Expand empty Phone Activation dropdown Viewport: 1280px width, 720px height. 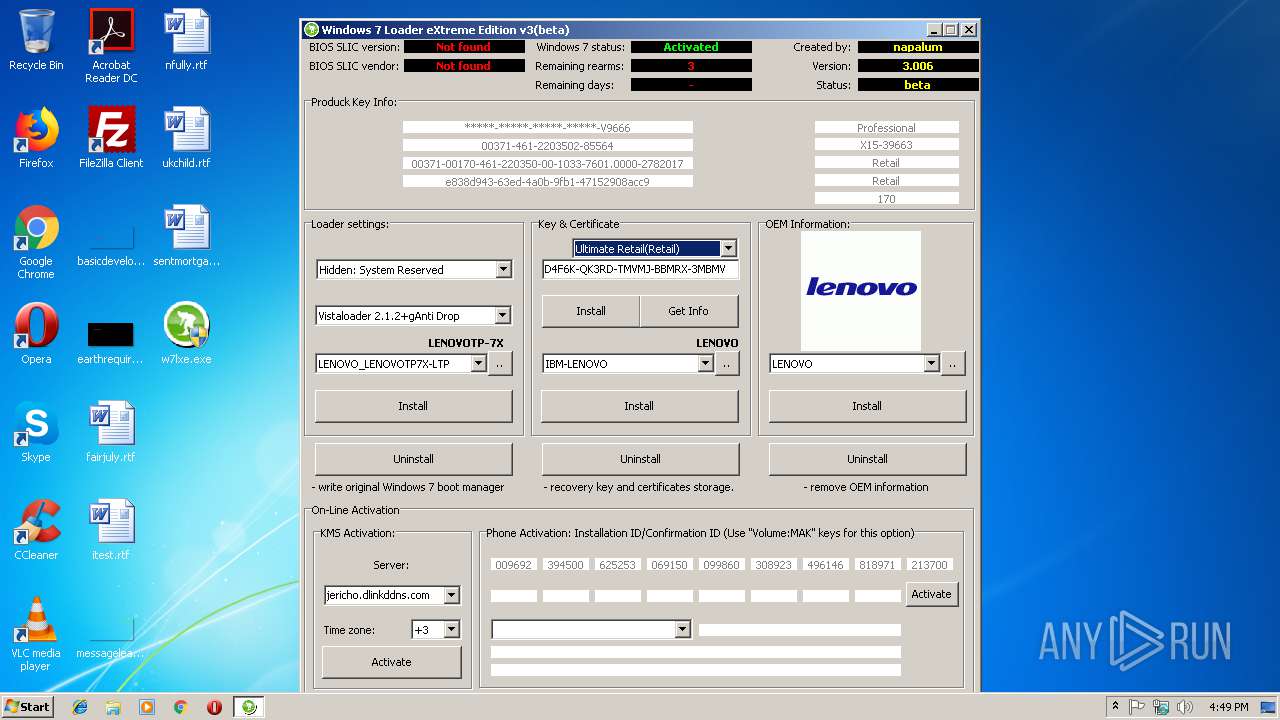(682, 629)
